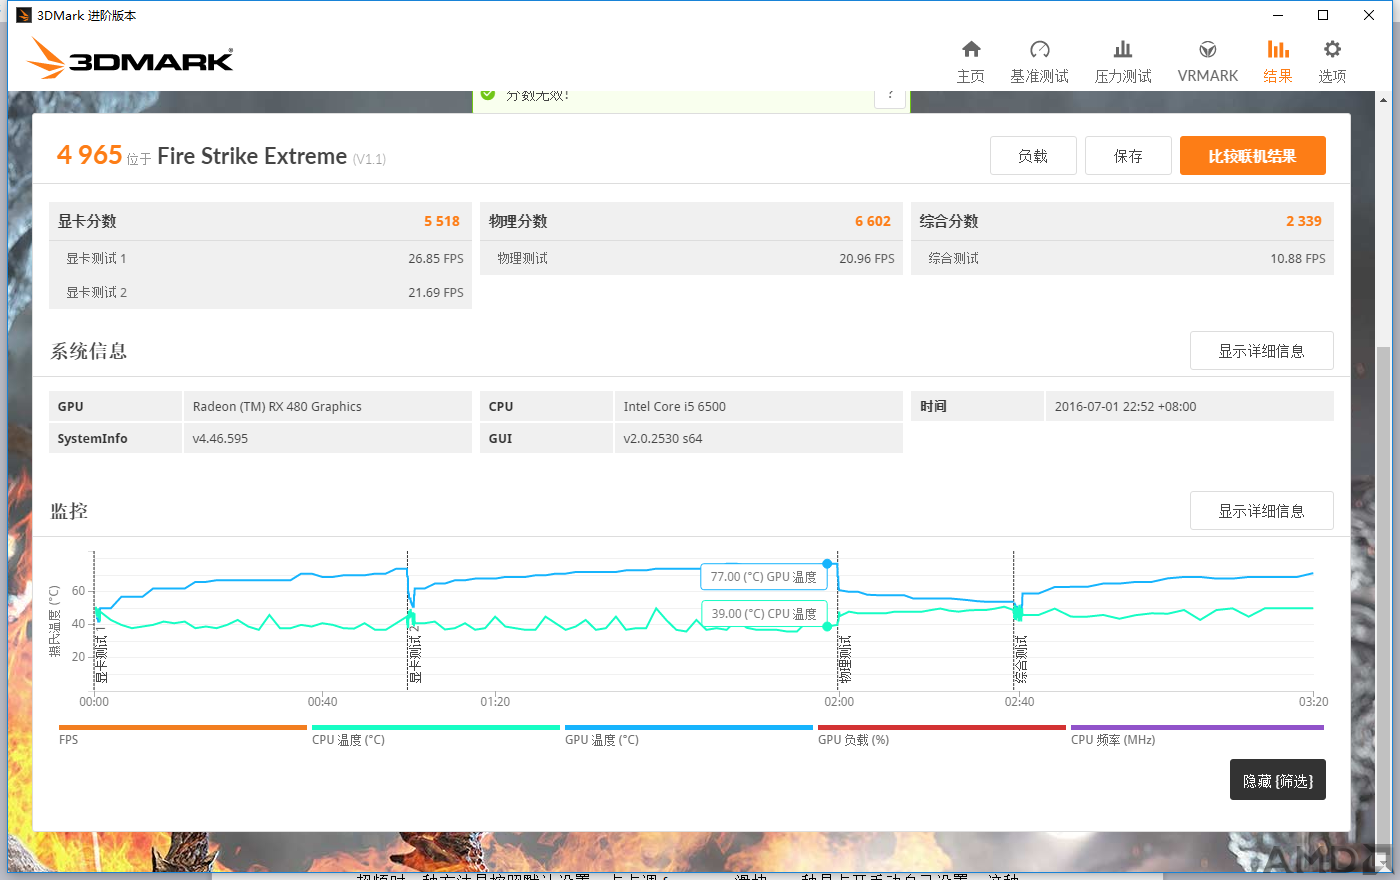Click the 综合测试 10.88 FPS row
This screenshot has height=880, width=1400.
point(1122,258)
